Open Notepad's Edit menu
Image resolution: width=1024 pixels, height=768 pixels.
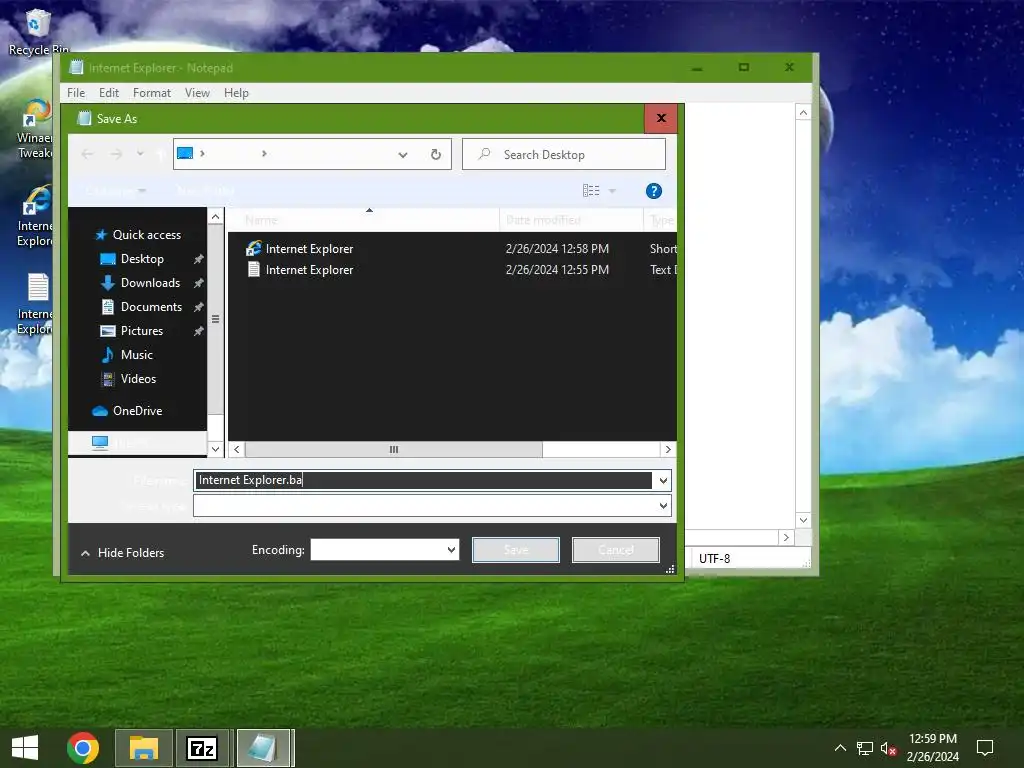[x=108, y=93]
